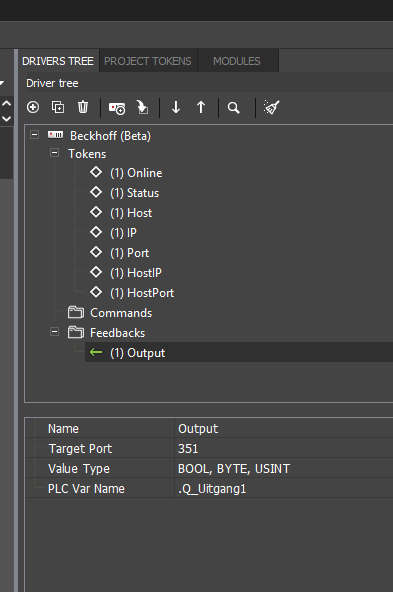Click the add item plus icon
This screenshot has width=393, height=592.
[x=33, y=107]
